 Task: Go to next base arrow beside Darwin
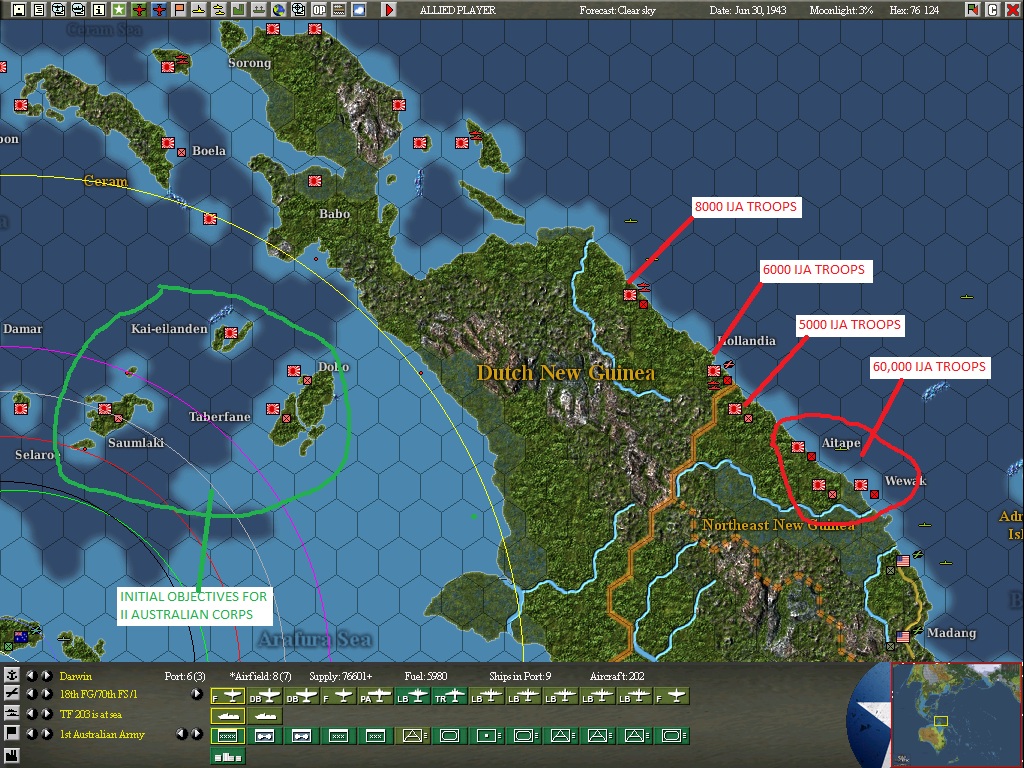pyautogui.click(x=46, y=675)
